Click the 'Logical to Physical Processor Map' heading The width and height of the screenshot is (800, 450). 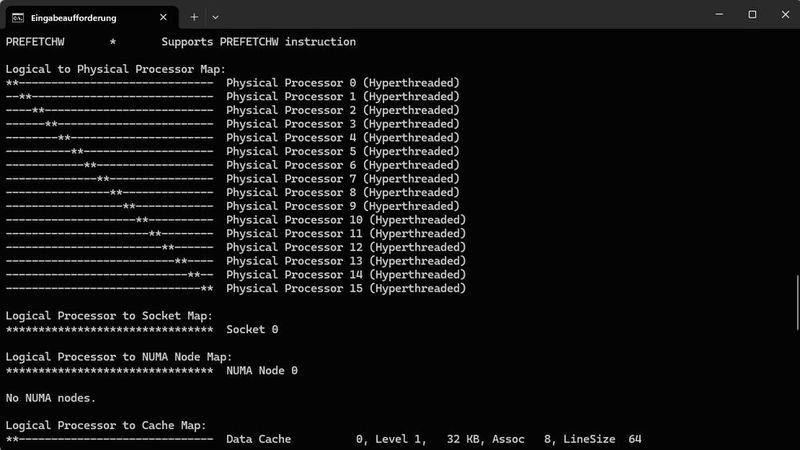pos(108,69)
